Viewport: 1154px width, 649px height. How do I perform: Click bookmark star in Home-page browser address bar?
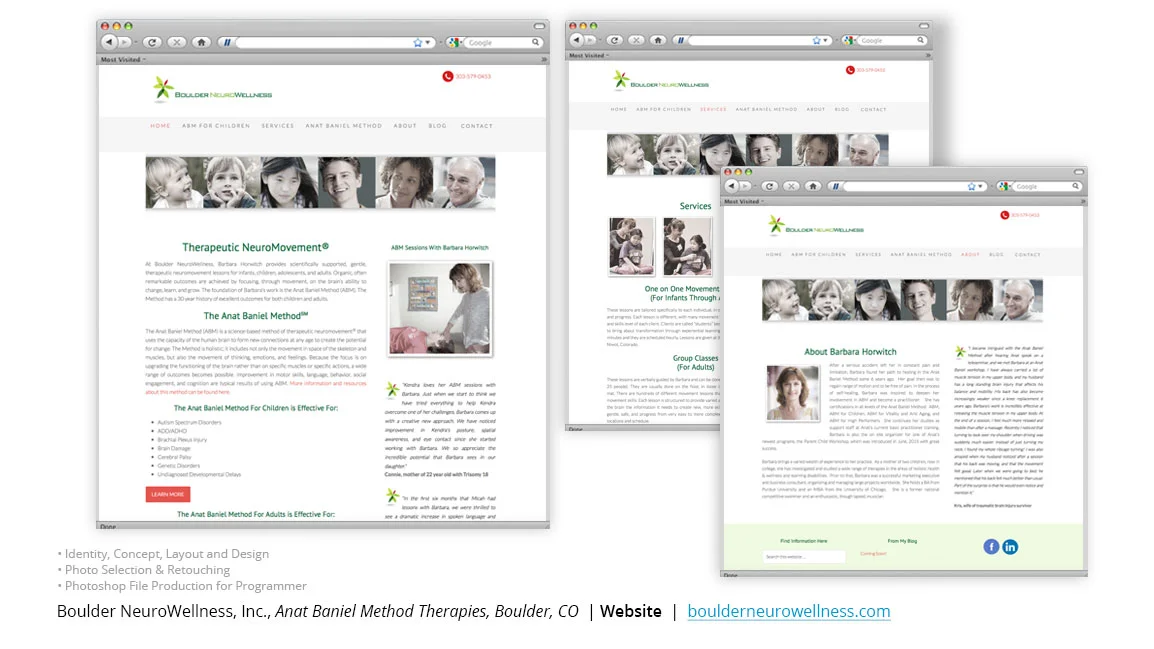418,43
